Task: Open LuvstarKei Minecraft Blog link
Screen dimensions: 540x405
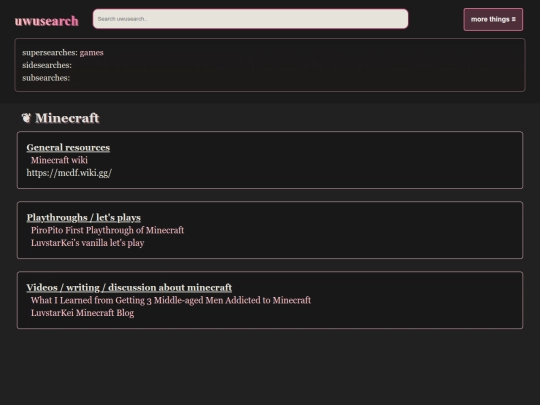Action: tap(83, 313)
